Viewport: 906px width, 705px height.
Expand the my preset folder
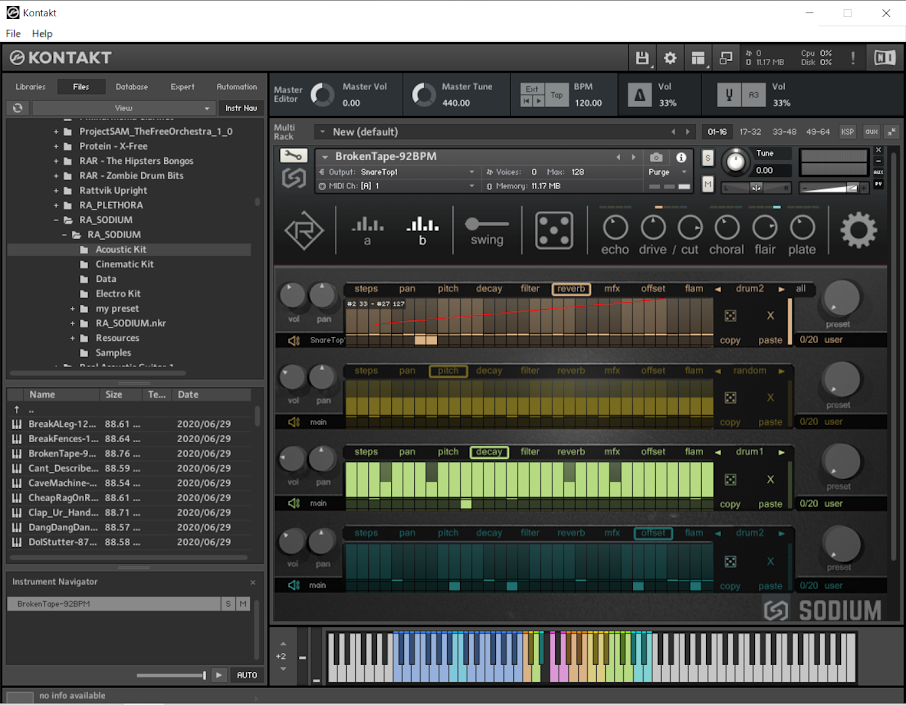tap(72, 309)
